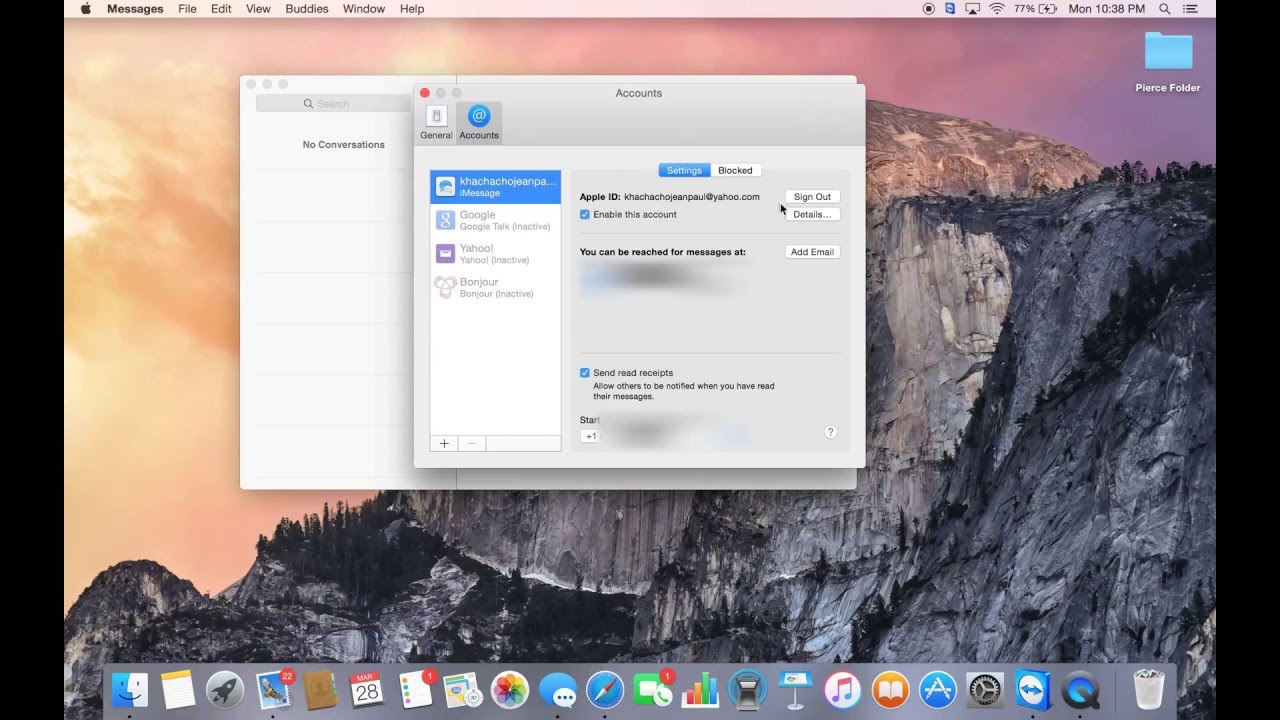The width and height of the screenshot is (1280, 720).
Task: Open the help question mark button
Action: click(830, 432)
